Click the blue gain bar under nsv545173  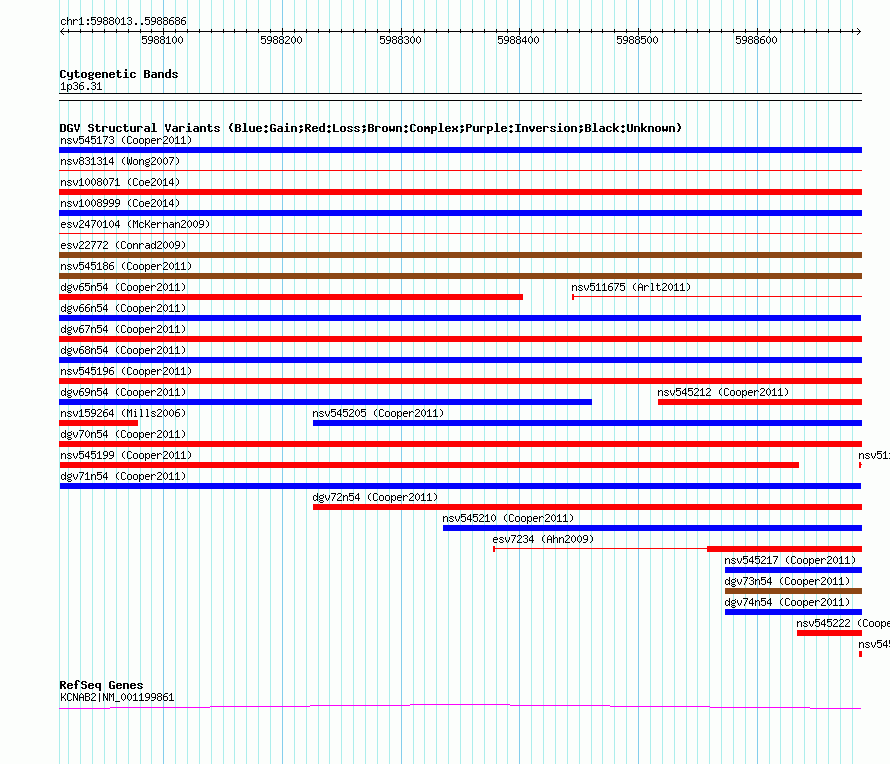[x=460, y=150]
